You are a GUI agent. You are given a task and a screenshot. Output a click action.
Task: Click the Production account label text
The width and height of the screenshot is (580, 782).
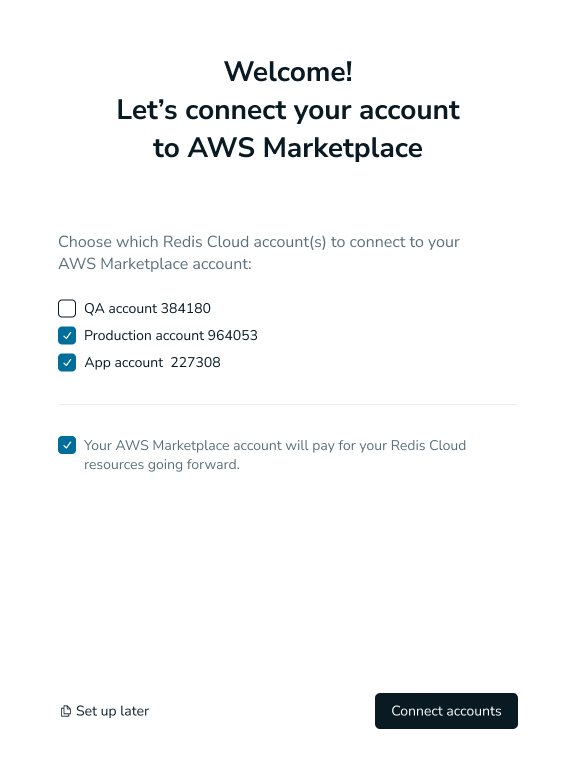point(144,335)
